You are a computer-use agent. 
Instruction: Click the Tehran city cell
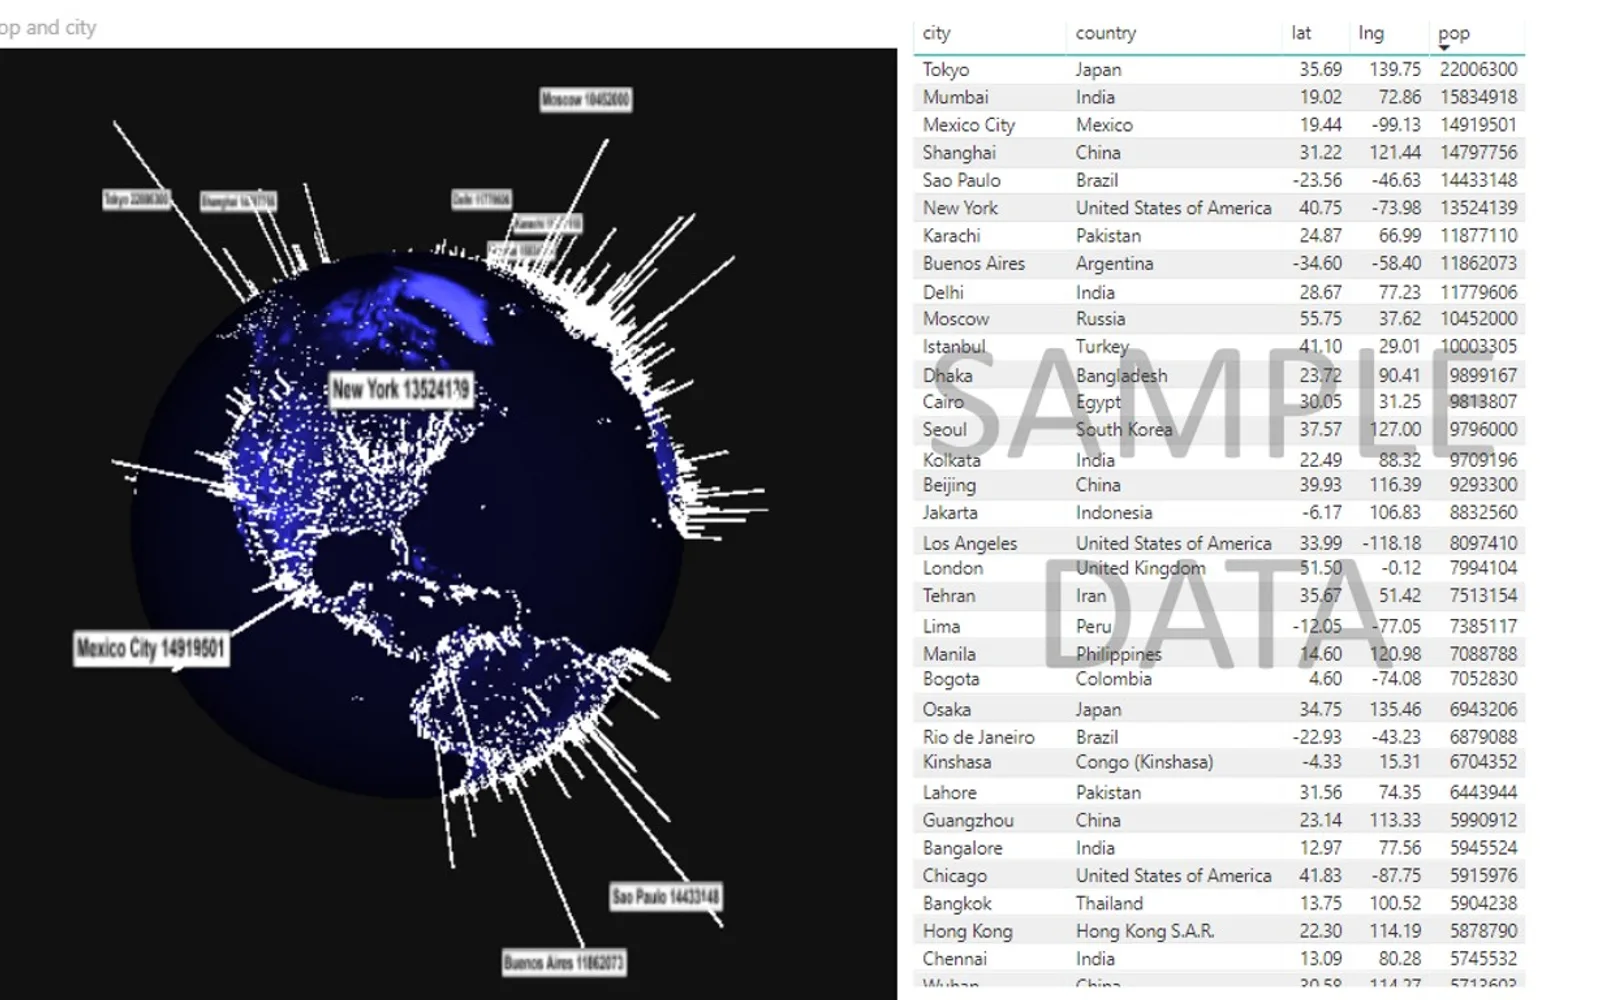[948, 596]
